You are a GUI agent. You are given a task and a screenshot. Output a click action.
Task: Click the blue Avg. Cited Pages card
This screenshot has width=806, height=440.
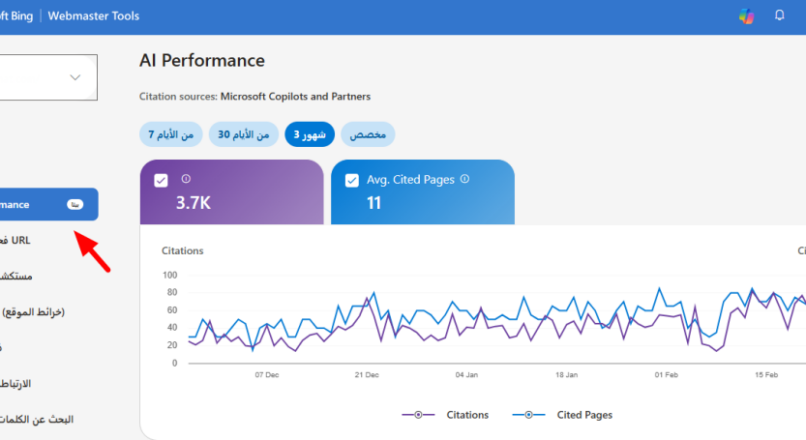pyautogui.click(x=423, y=192)
